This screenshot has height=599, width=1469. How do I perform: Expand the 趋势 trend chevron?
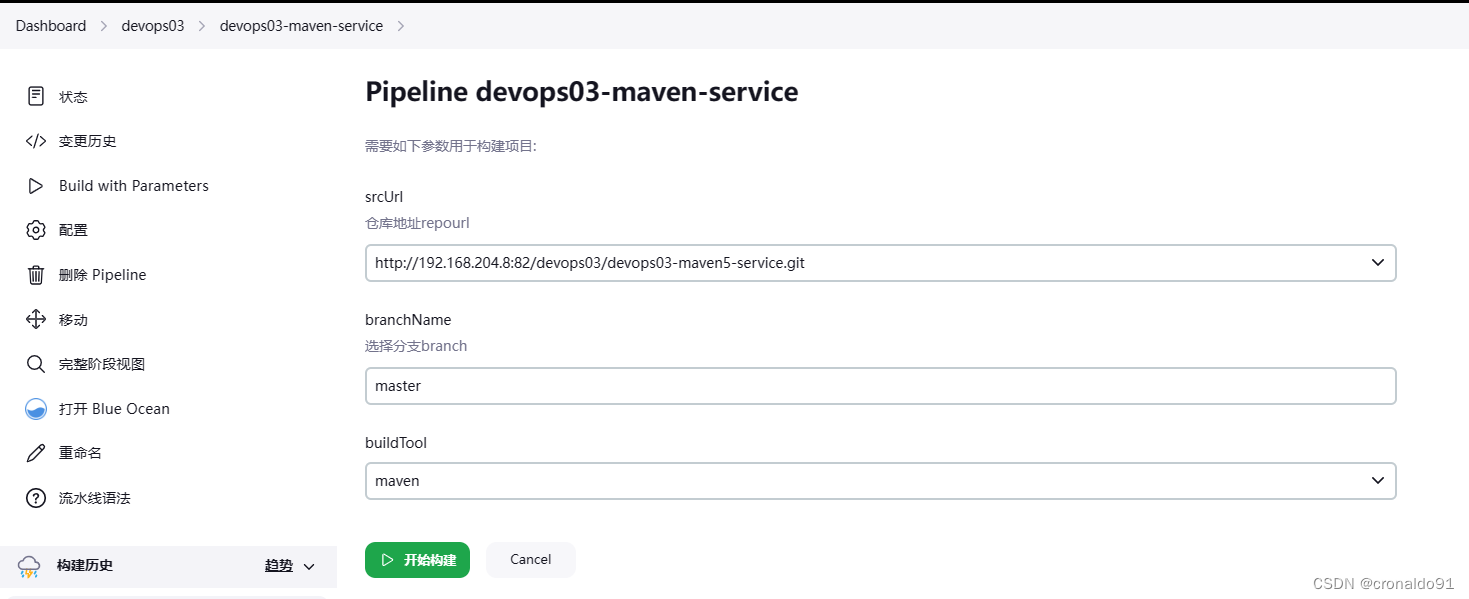pos(309,567)
